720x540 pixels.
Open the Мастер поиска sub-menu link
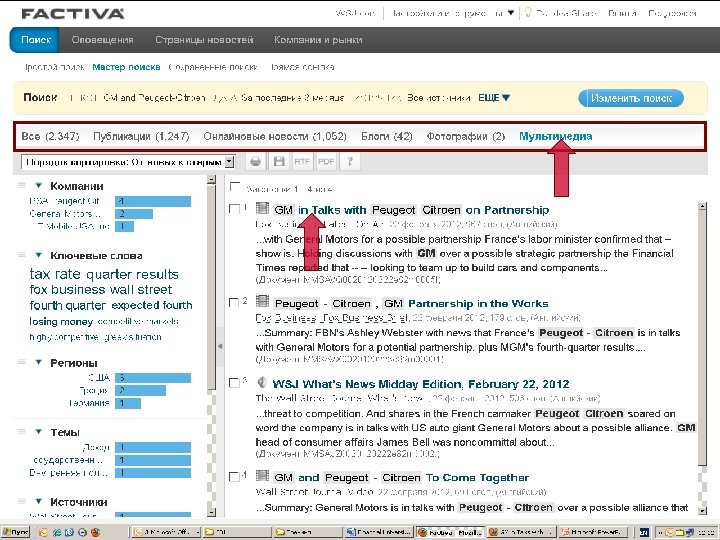tap(126, 67)
